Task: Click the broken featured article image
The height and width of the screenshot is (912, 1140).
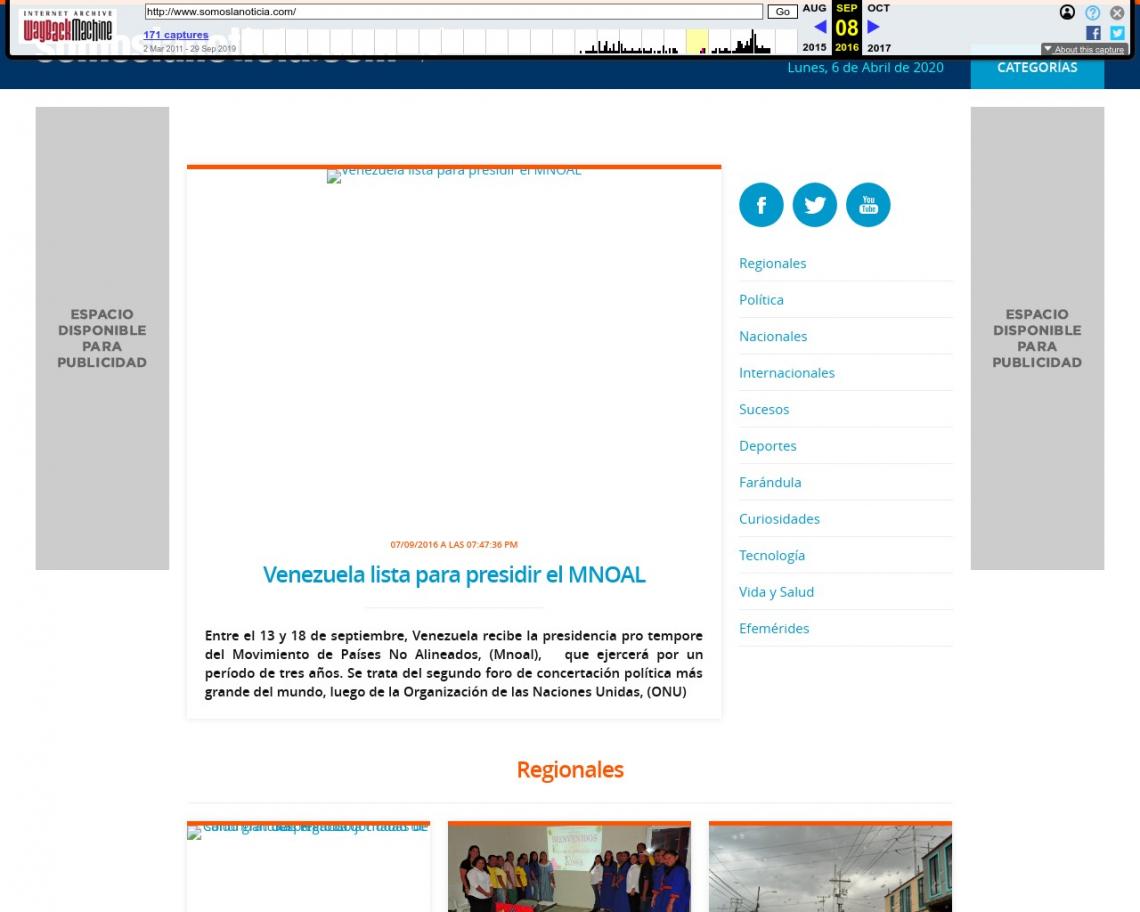Action: 454,175
